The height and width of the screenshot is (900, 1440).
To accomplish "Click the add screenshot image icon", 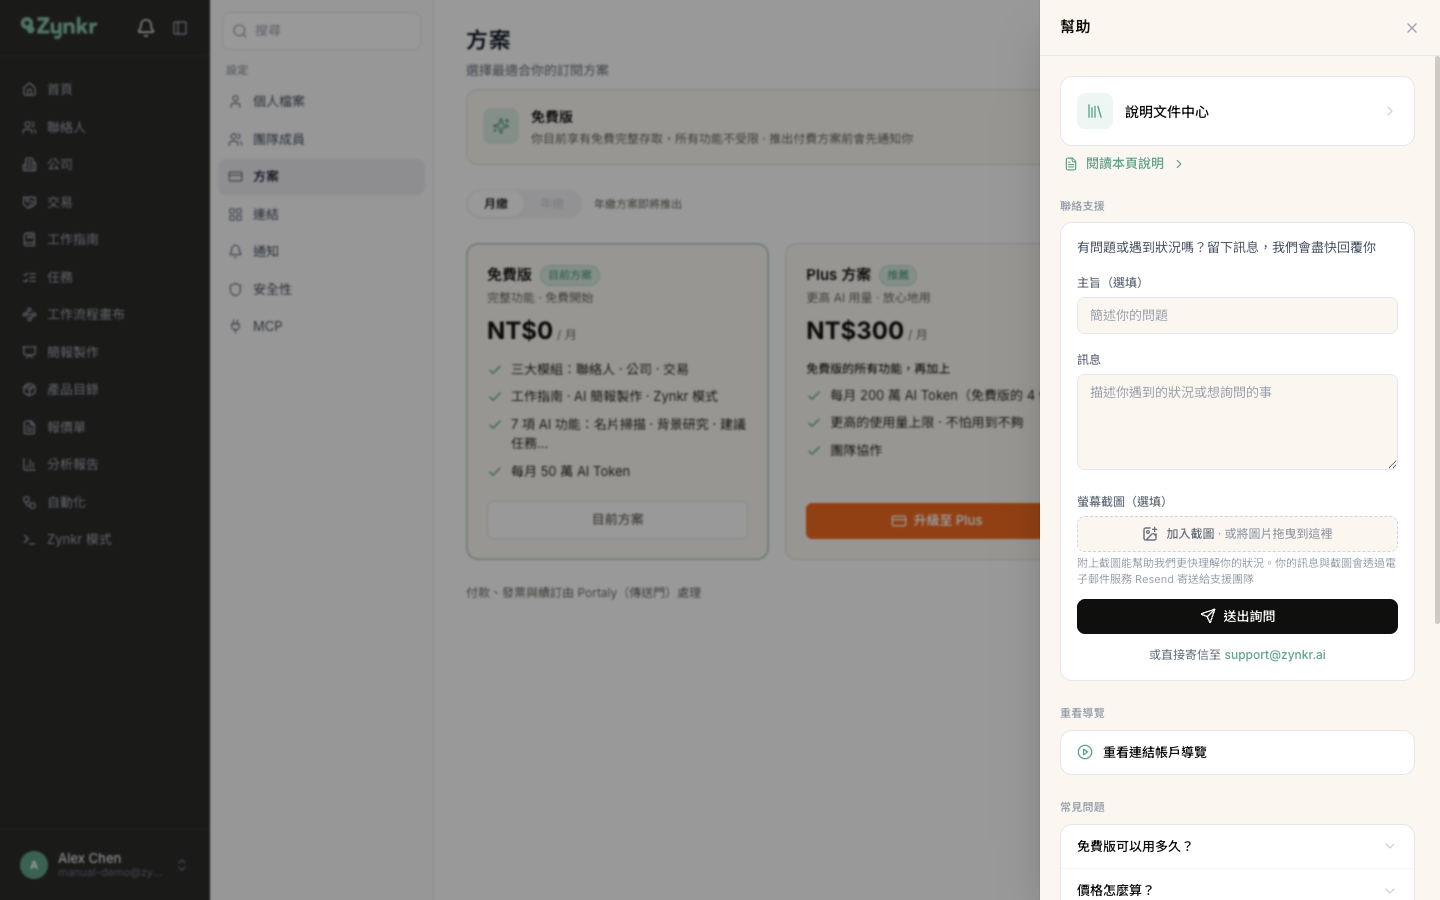I will click(1150, 534).
